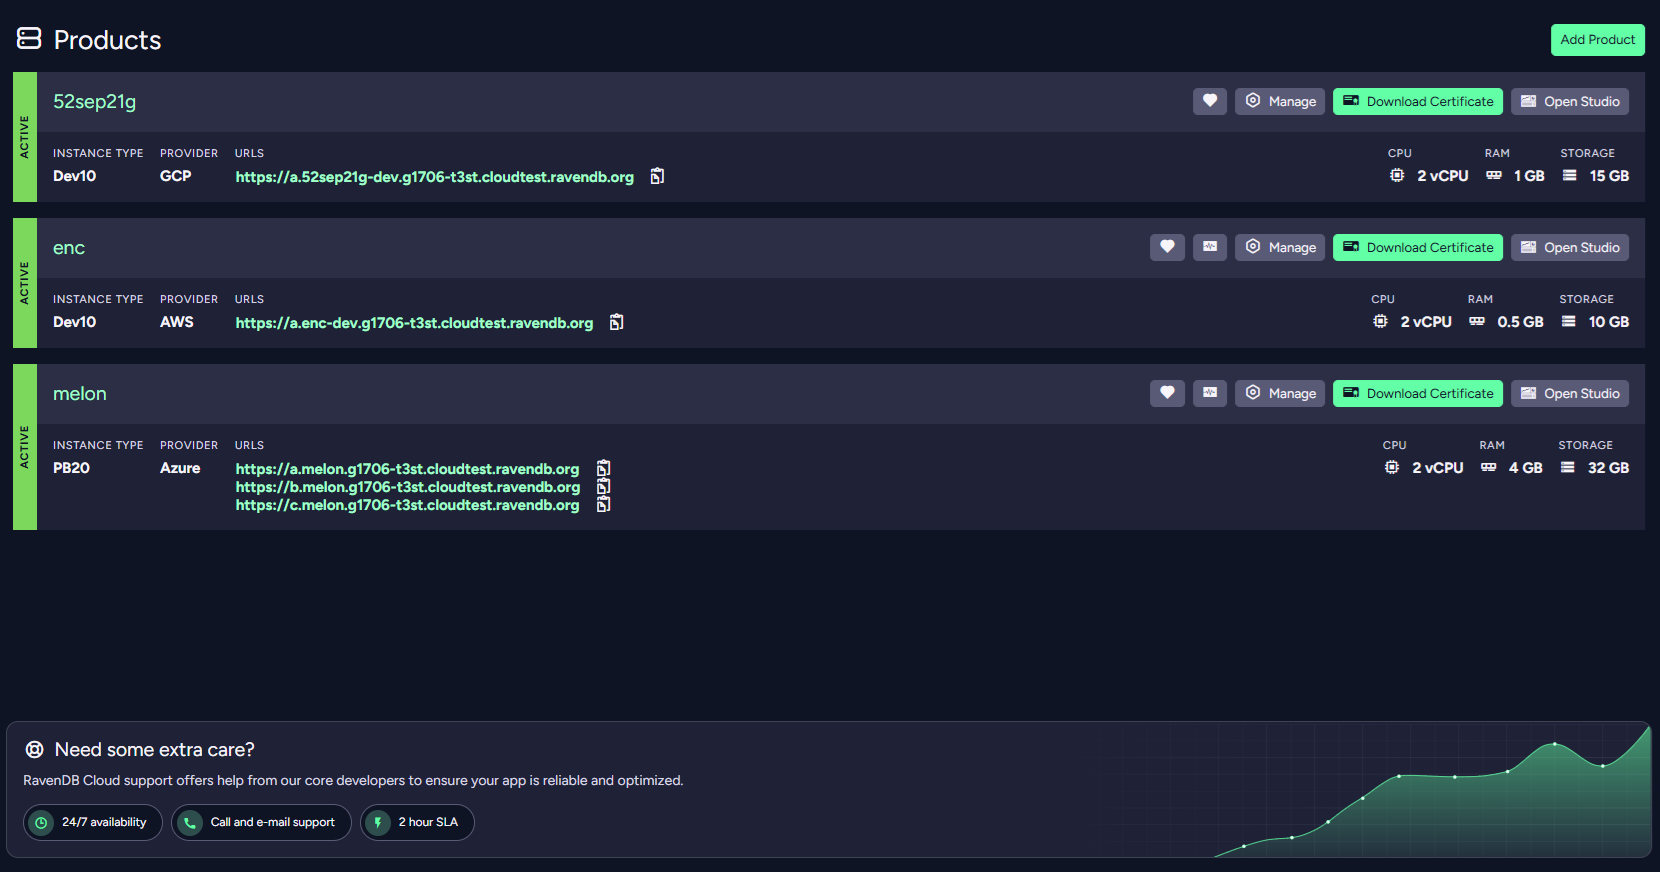Viewport: 1660px width, 872px height.
Task: Click the lifebuoy icon beside Need some extra care
Action: (x=35, y=749)
